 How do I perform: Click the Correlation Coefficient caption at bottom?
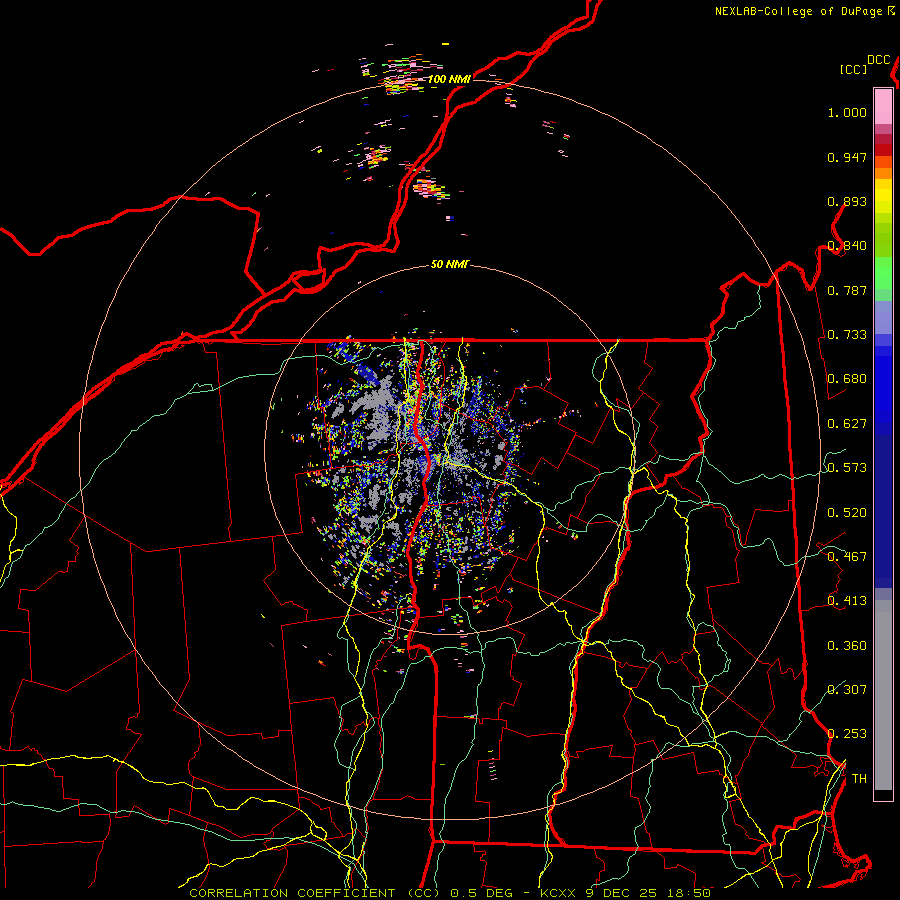[449, 893]
